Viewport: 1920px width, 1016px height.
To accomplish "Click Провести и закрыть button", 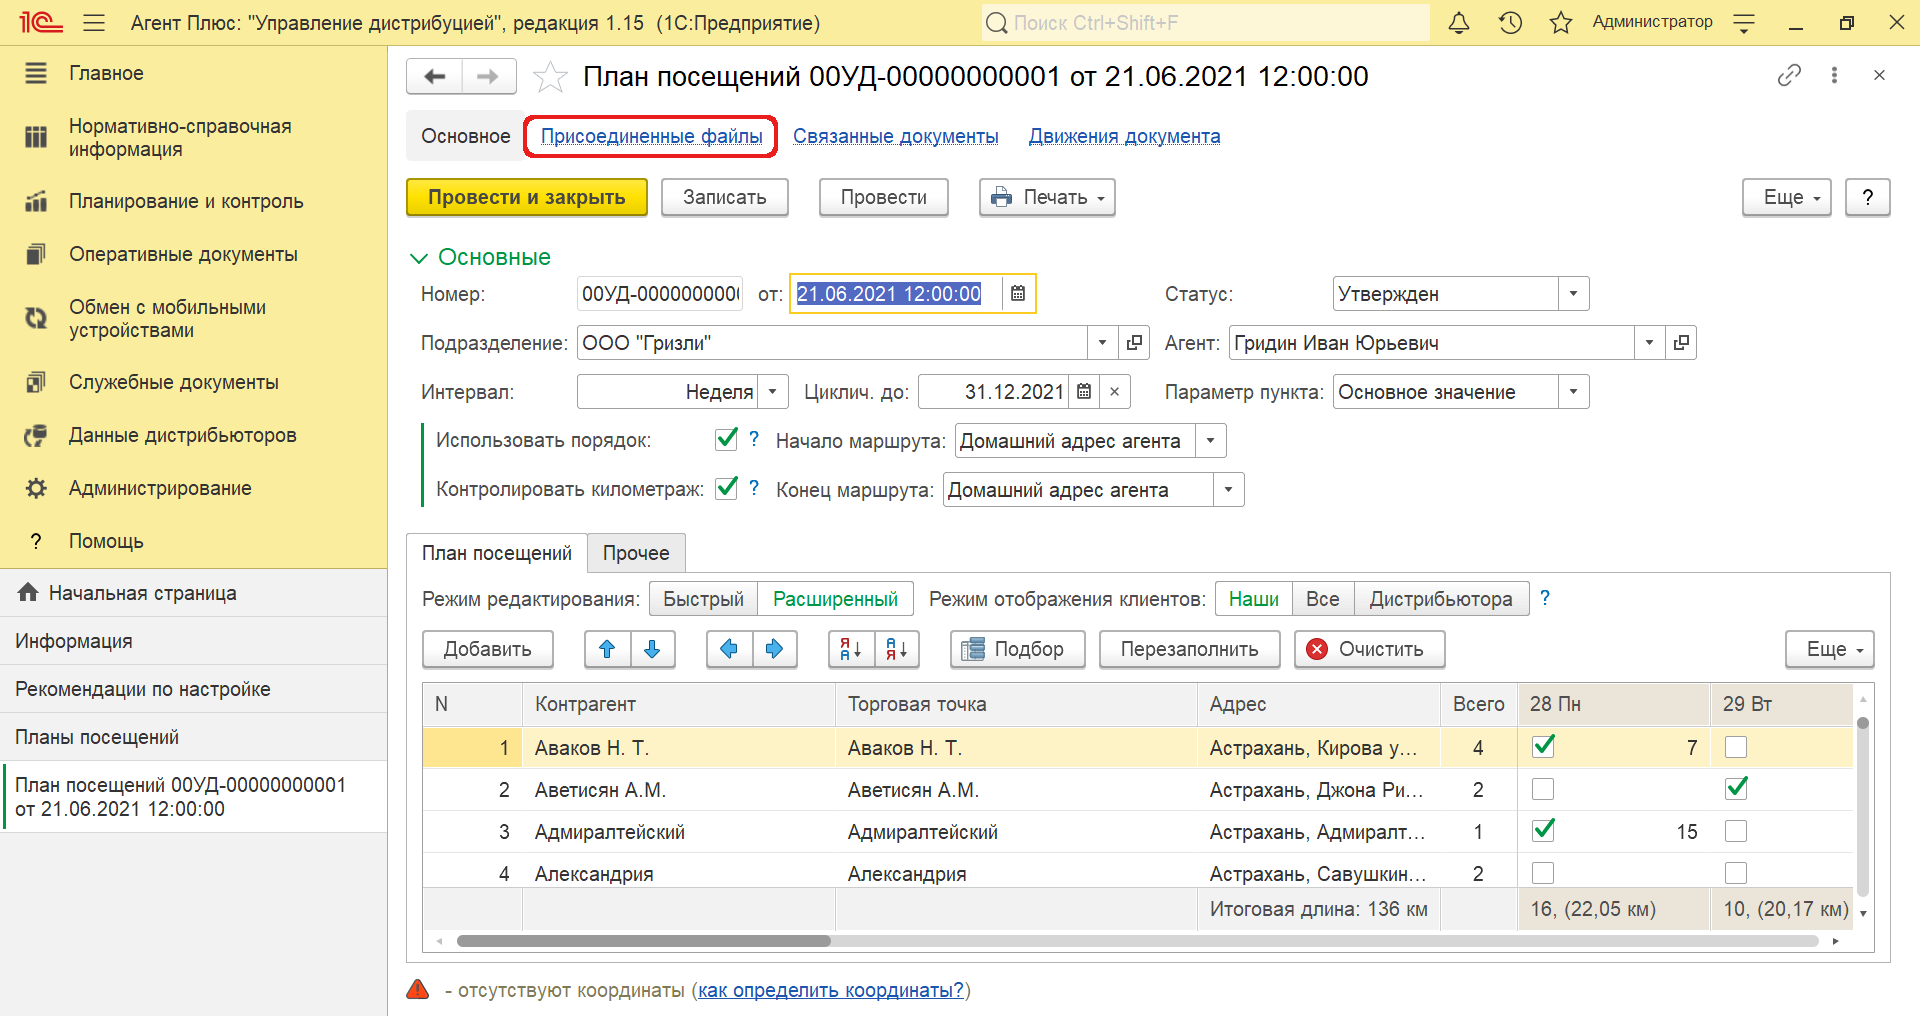I will coord(527,197).
